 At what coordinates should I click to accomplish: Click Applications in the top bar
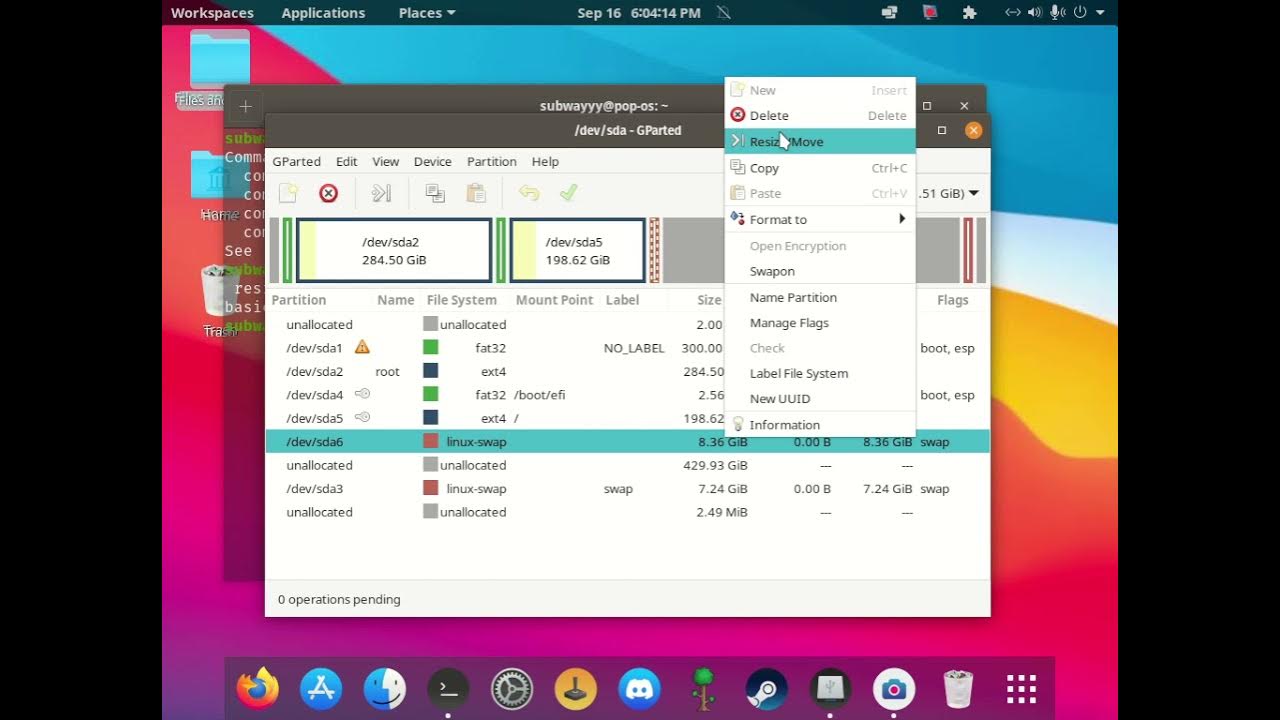coord(323,13)
